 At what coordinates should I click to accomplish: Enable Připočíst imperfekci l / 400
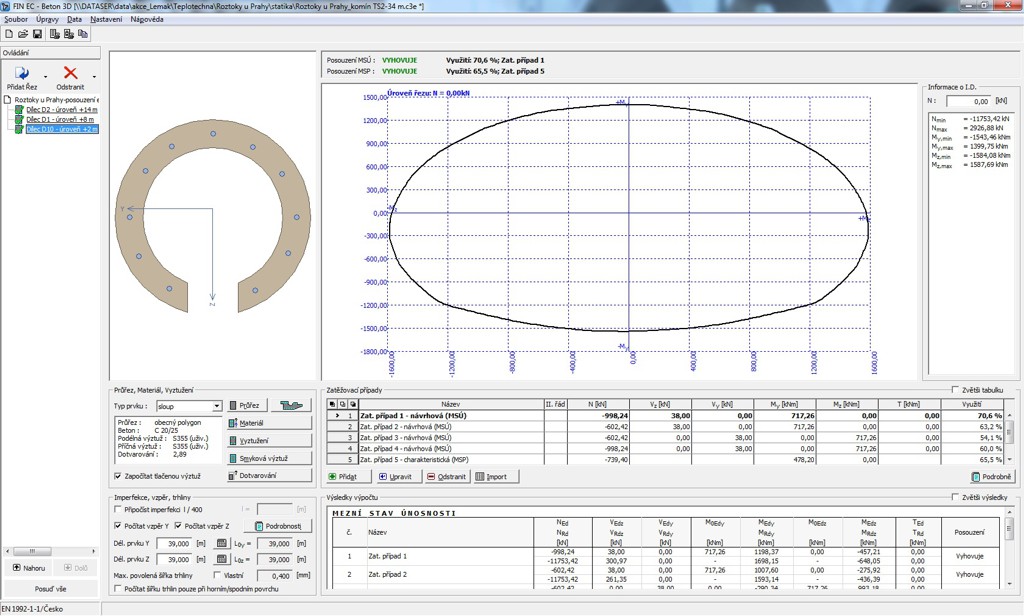[x=119, y=510]
